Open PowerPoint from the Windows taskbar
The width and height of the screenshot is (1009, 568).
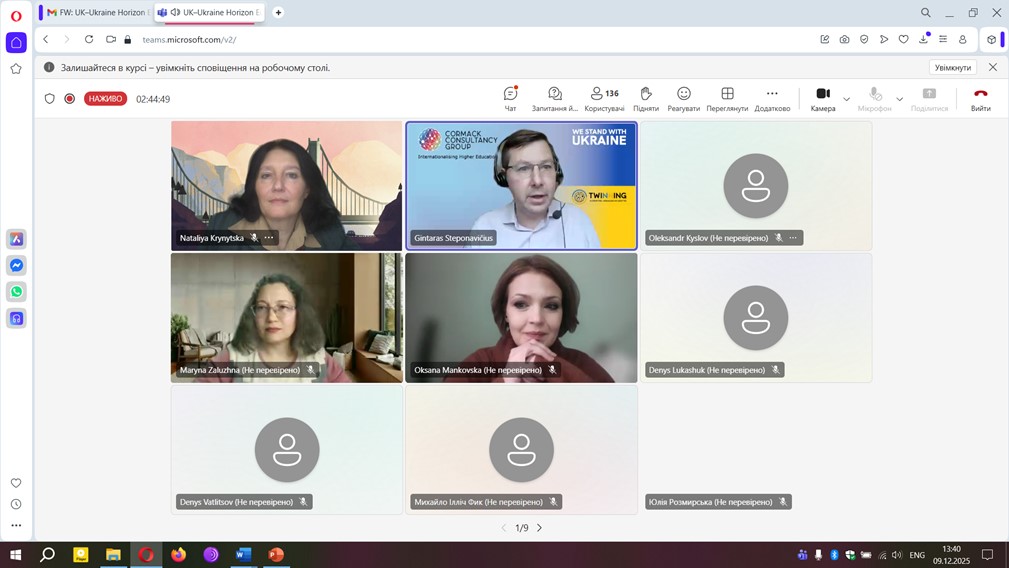point(276,555)
